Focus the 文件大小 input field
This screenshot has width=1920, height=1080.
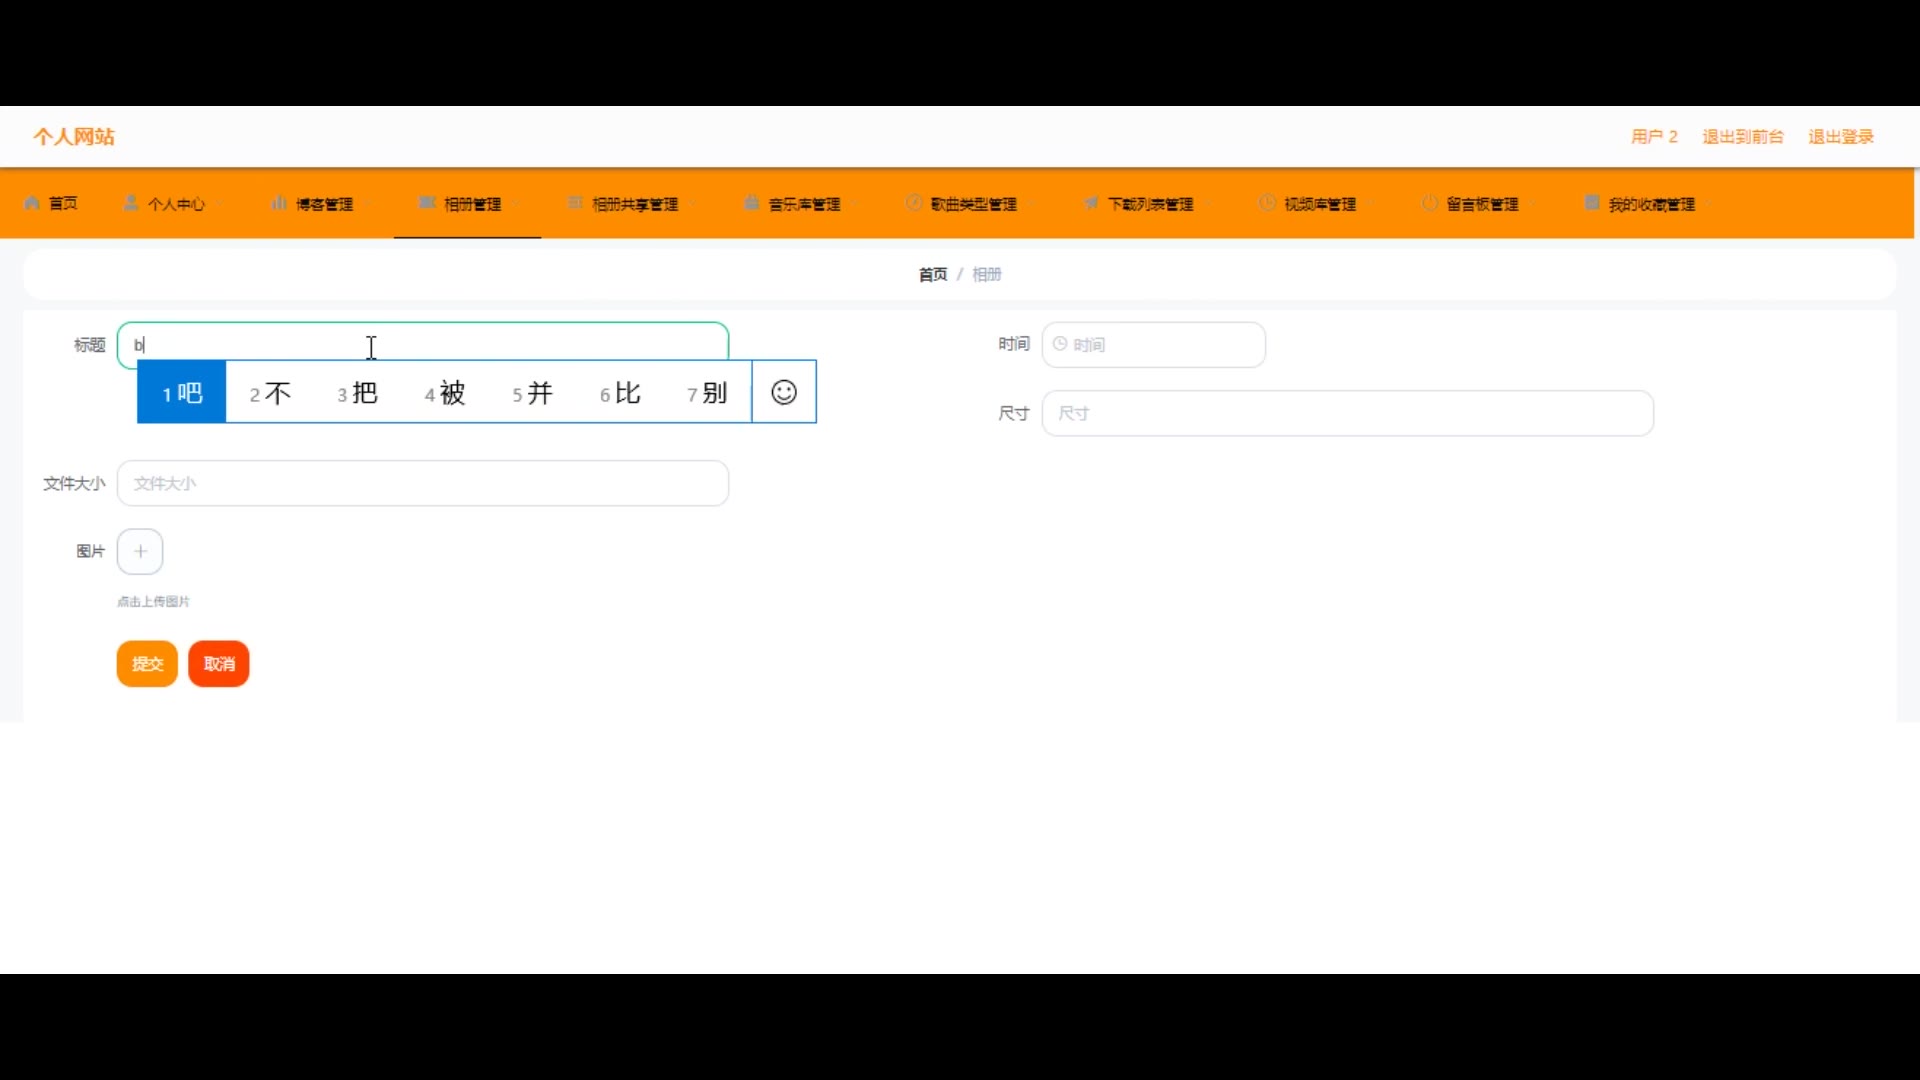(x=423, y=483)
